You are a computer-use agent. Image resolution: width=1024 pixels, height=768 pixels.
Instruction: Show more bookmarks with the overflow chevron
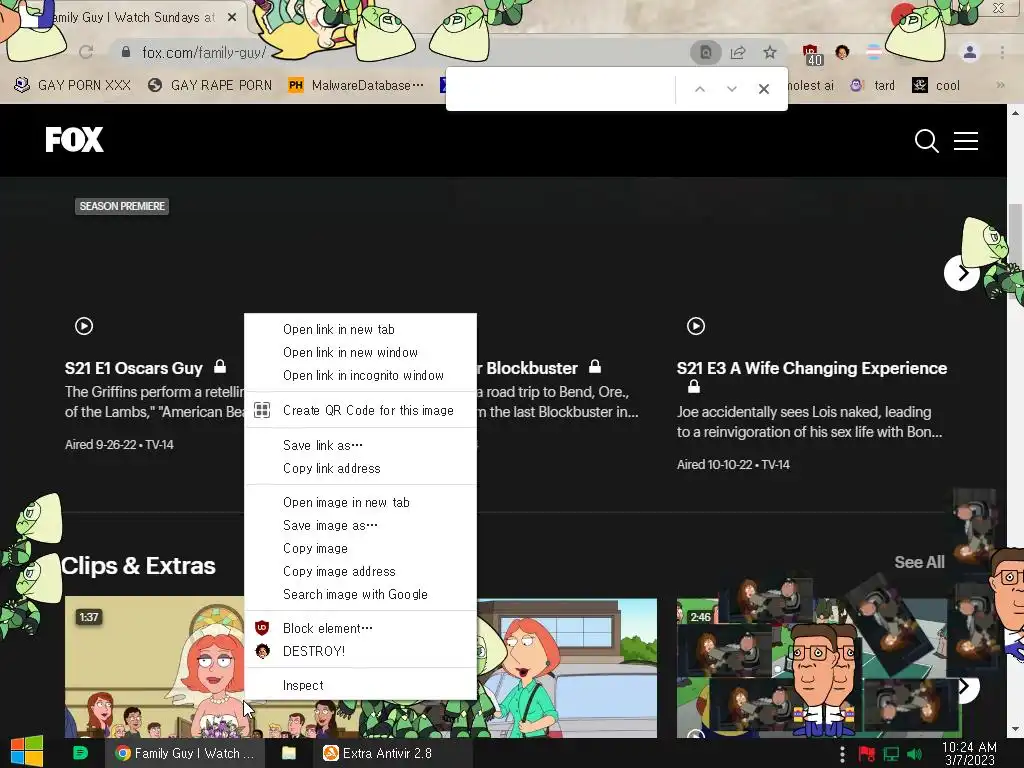pos(1000,85)
